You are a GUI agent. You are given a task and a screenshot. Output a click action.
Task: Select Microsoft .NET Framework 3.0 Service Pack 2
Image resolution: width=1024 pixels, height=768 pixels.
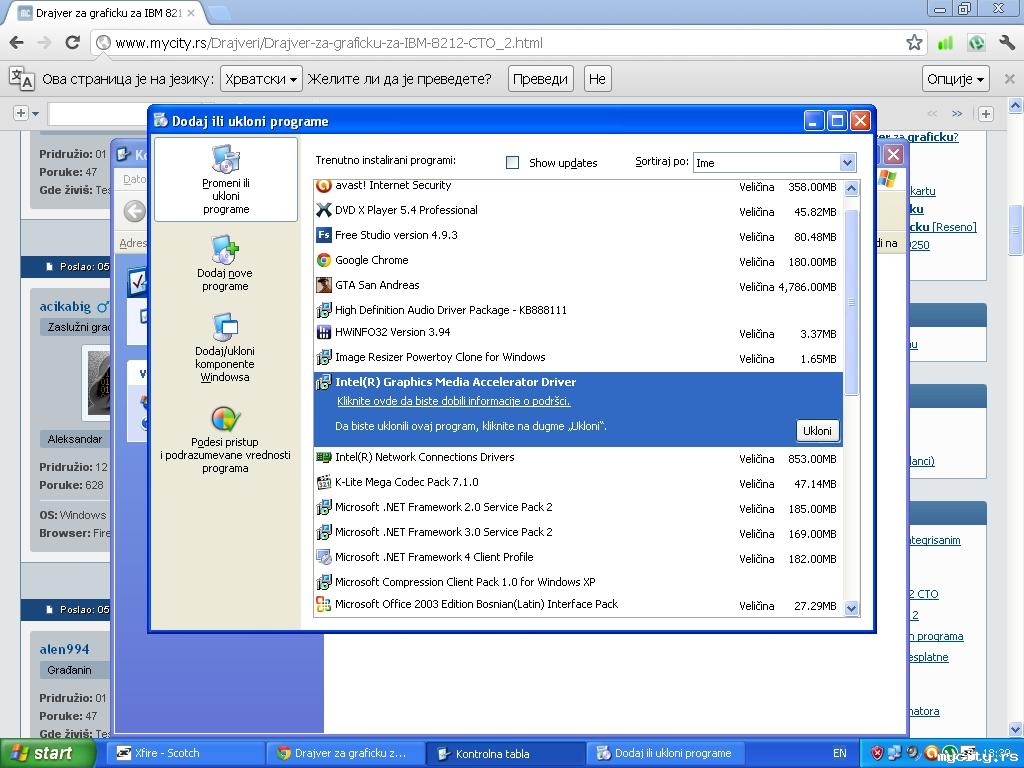tap(578, 532)
